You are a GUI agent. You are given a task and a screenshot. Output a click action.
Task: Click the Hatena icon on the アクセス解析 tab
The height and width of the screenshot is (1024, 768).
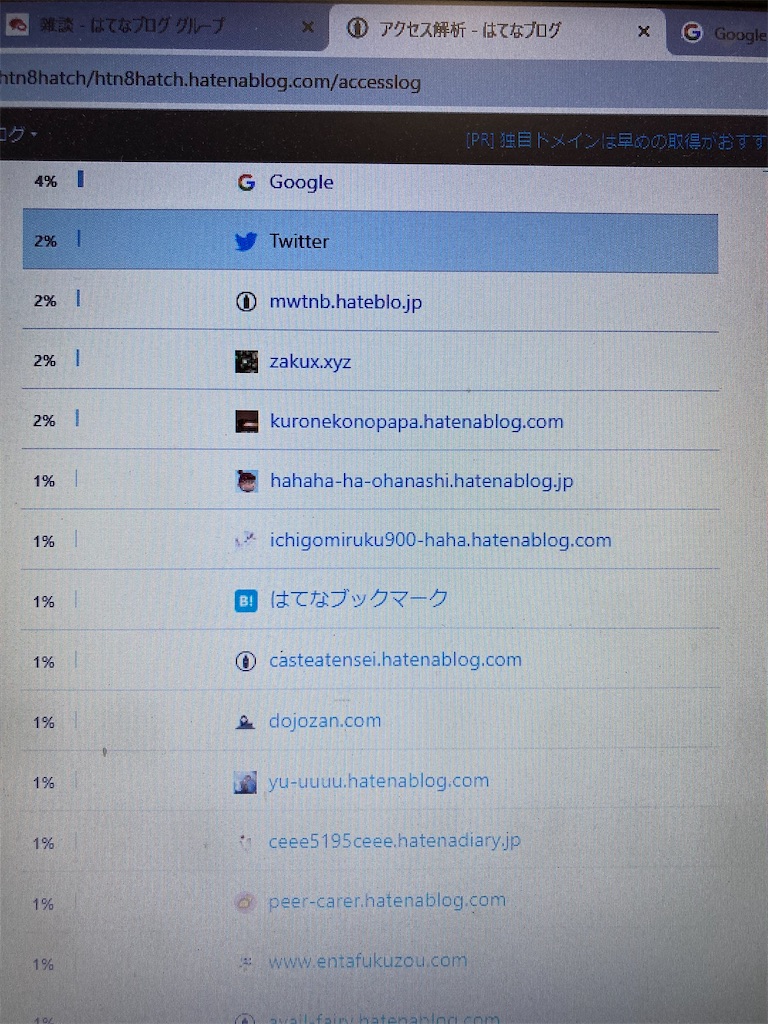357,28
